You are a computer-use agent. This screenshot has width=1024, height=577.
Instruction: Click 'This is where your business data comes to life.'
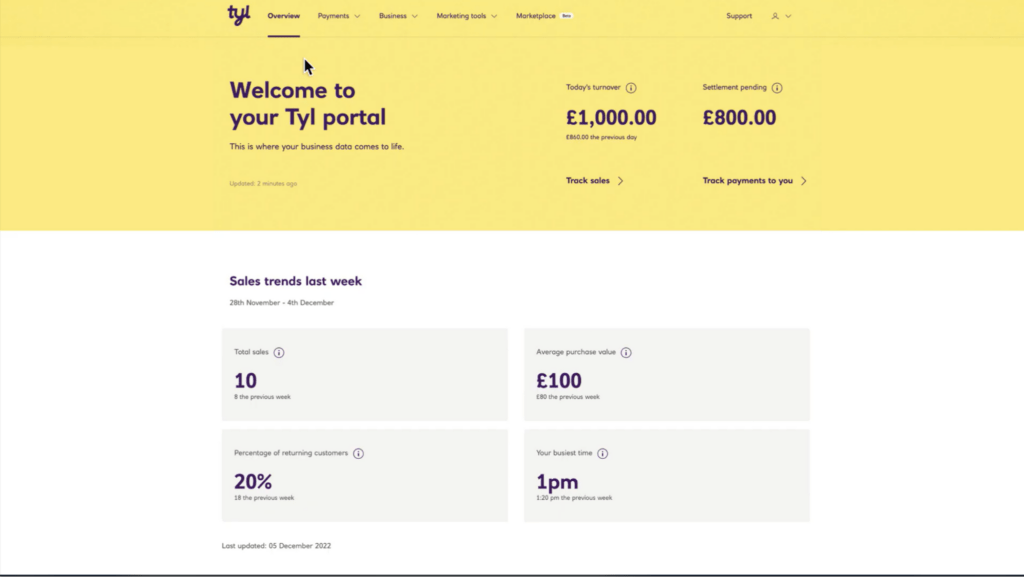pyautogui.click(x=317, y=147)
